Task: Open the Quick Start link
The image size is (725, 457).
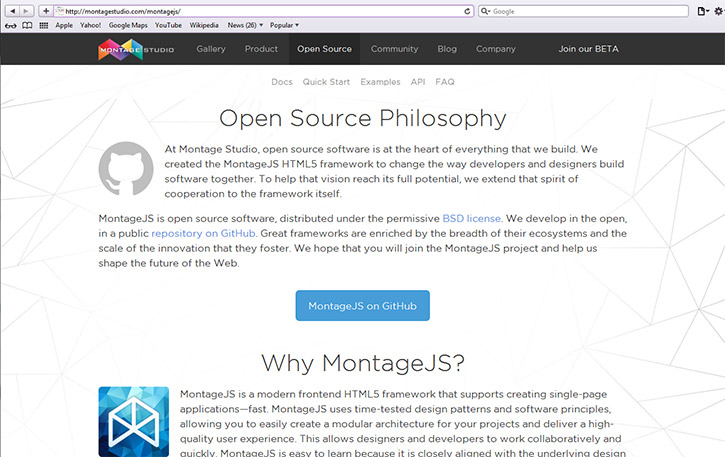Action: (x=326, y=82)
